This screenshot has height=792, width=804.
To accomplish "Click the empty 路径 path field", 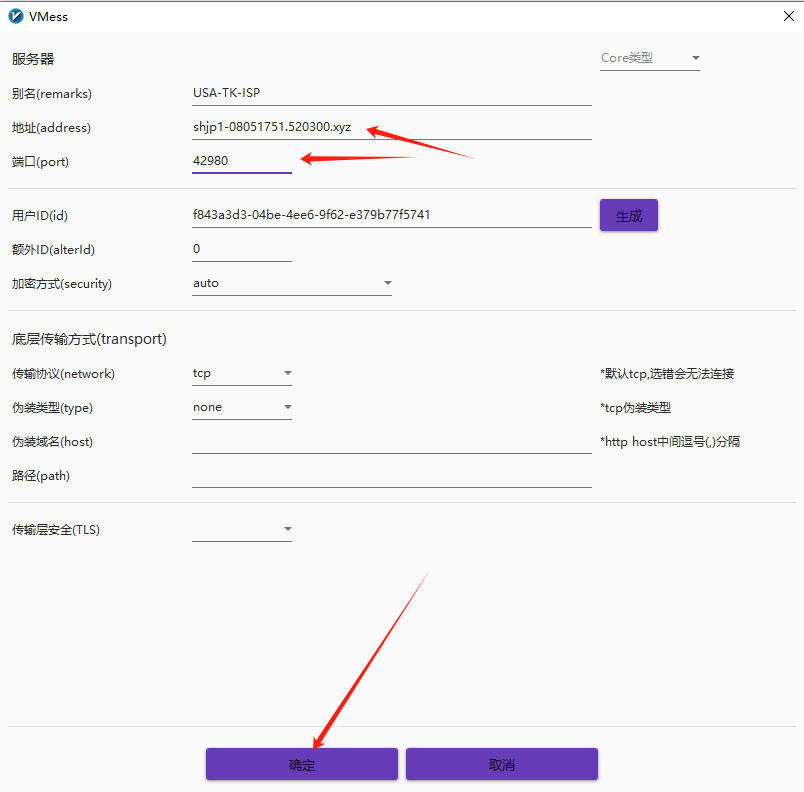I will tap(390, 477).
